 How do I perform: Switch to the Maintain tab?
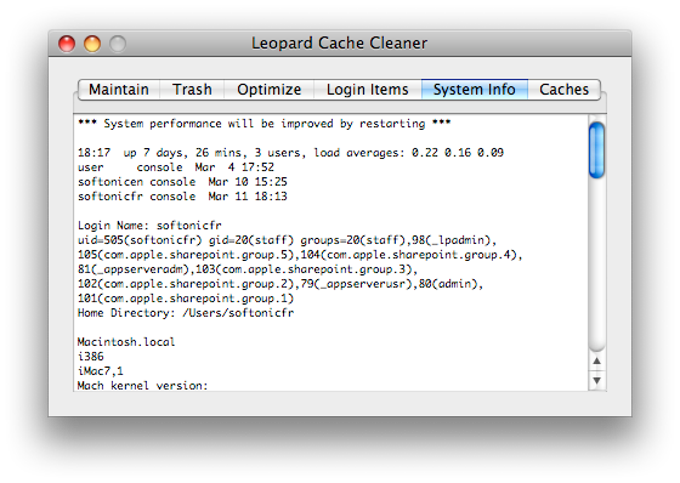[x=119, y=89]
